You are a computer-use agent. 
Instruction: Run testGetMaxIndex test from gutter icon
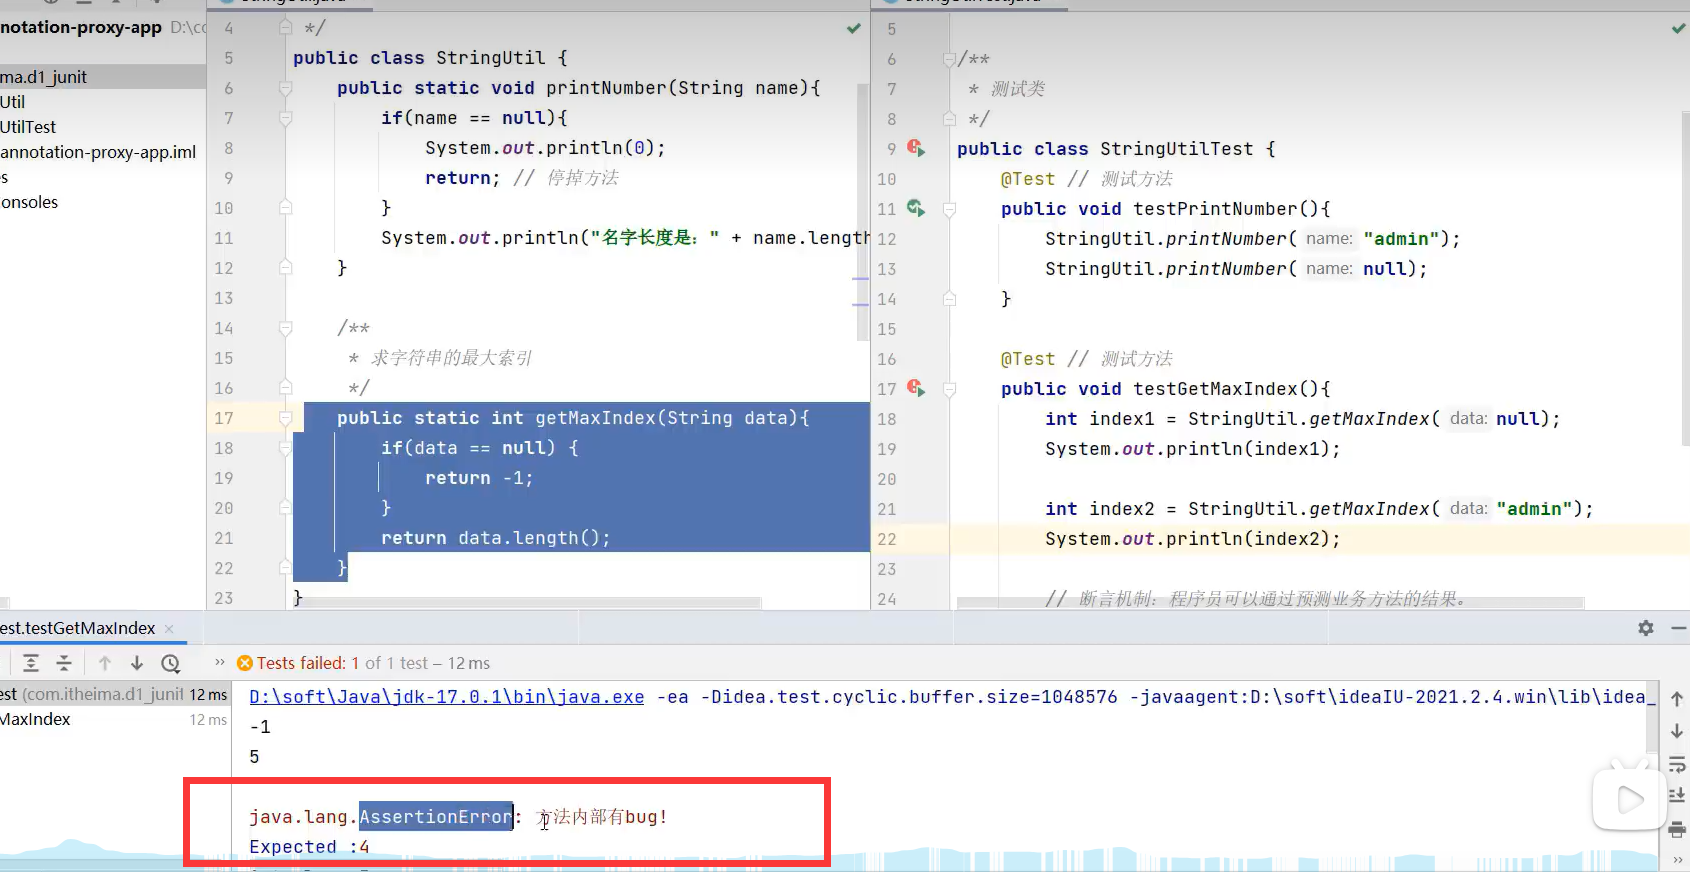click(915, 388)
